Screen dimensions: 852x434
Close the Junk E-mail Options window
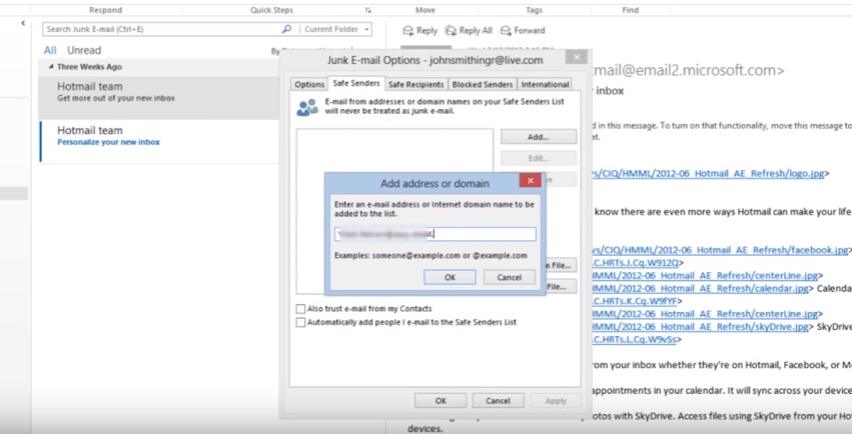[575, 58]
